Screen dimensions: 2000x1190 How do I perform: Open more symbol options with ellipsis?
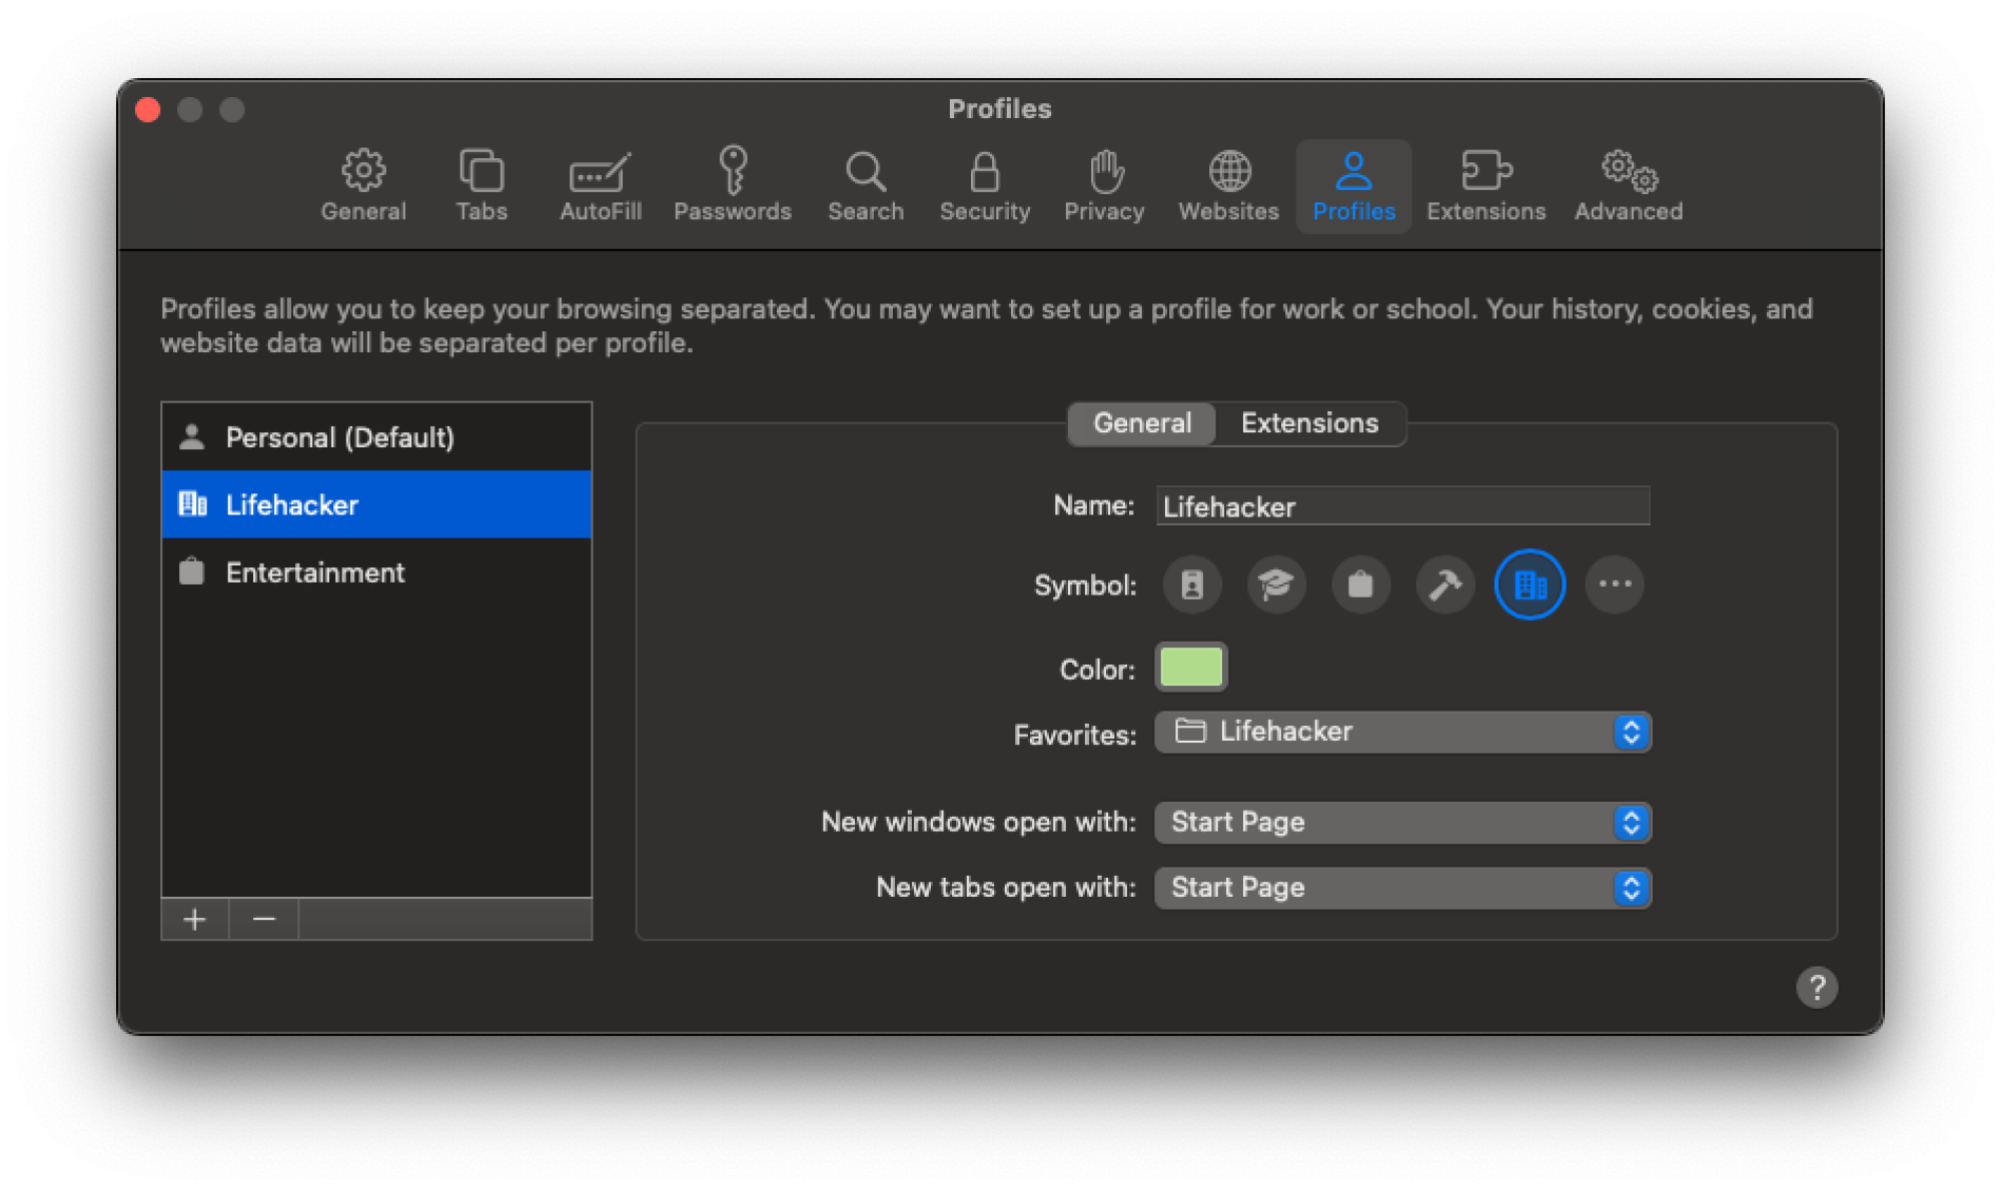point(1613,584)
